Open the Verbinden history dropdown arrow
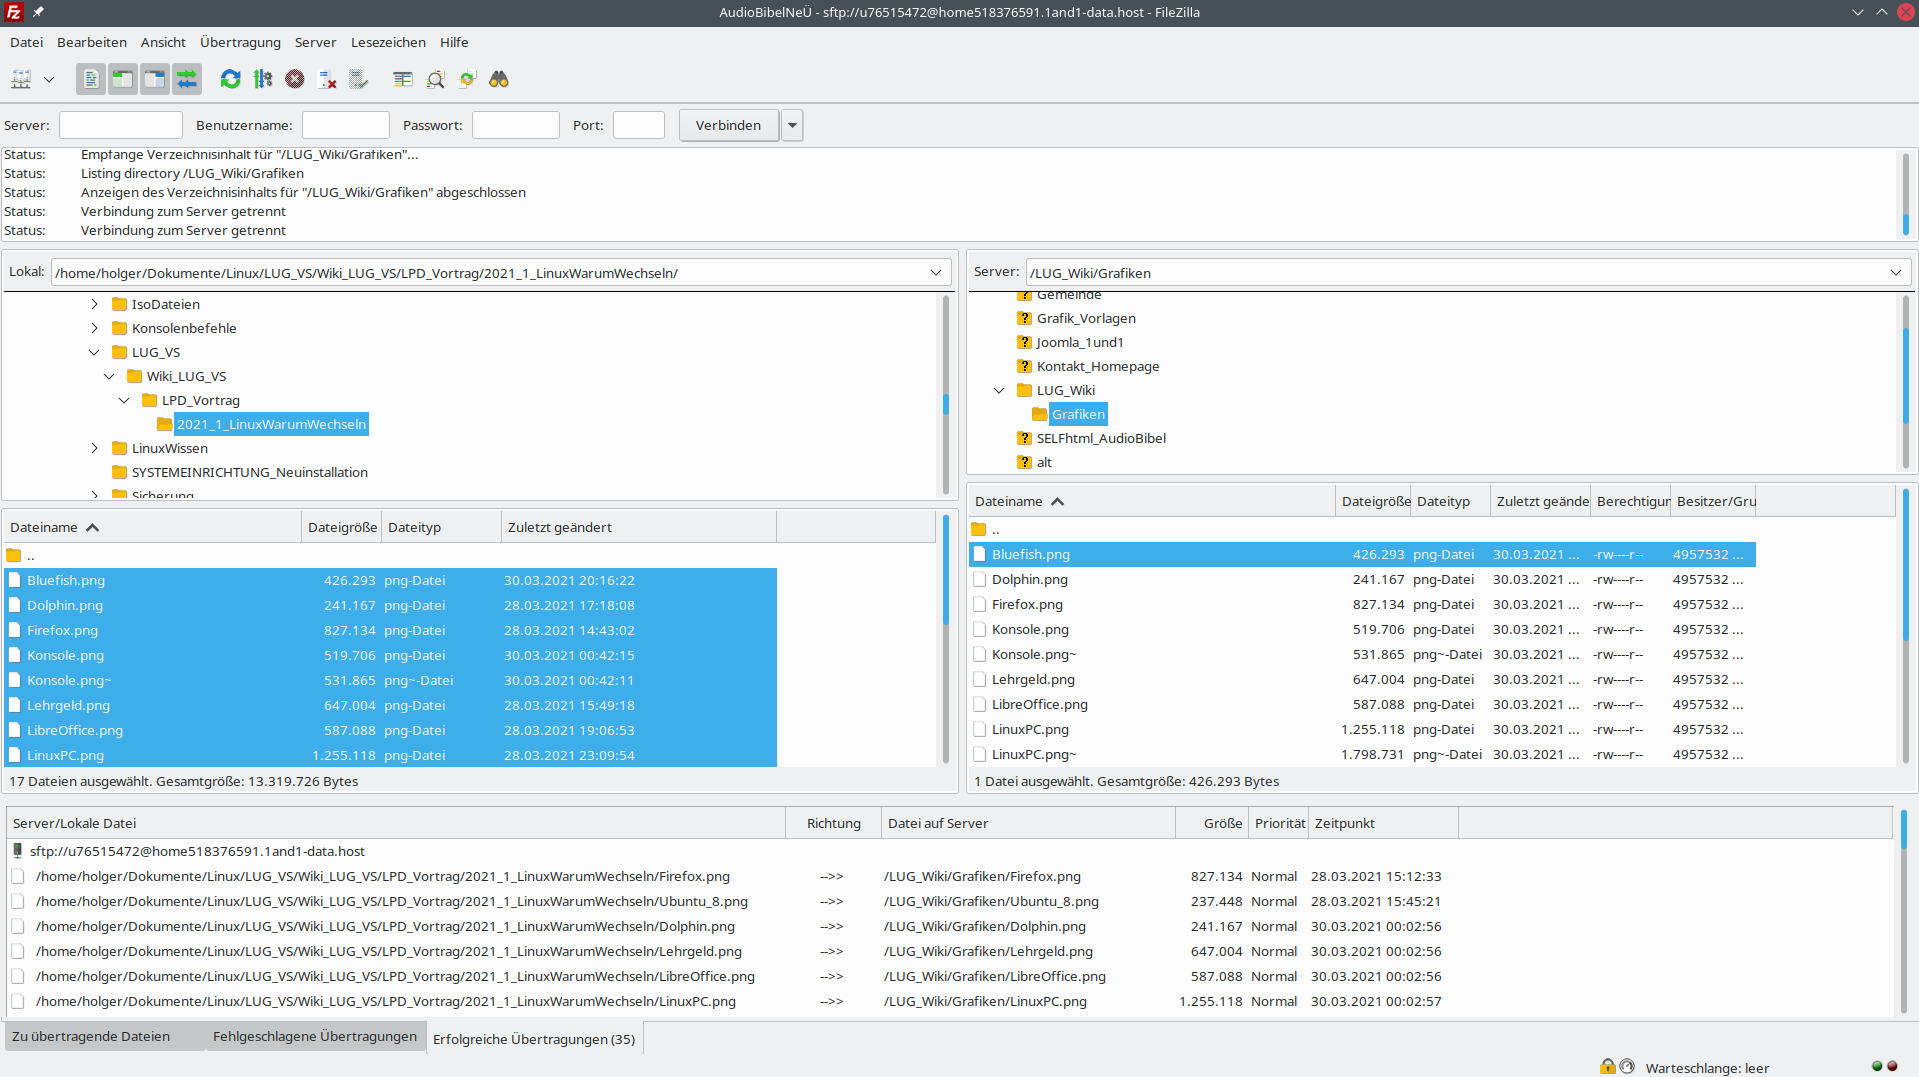 pos(792,126)
